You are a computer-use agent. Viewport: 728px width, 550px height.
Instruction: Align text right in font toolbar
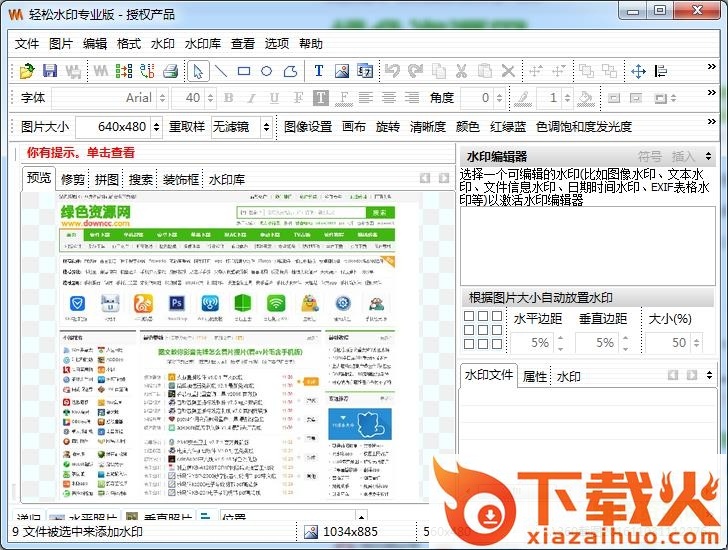tap(411, 98)
